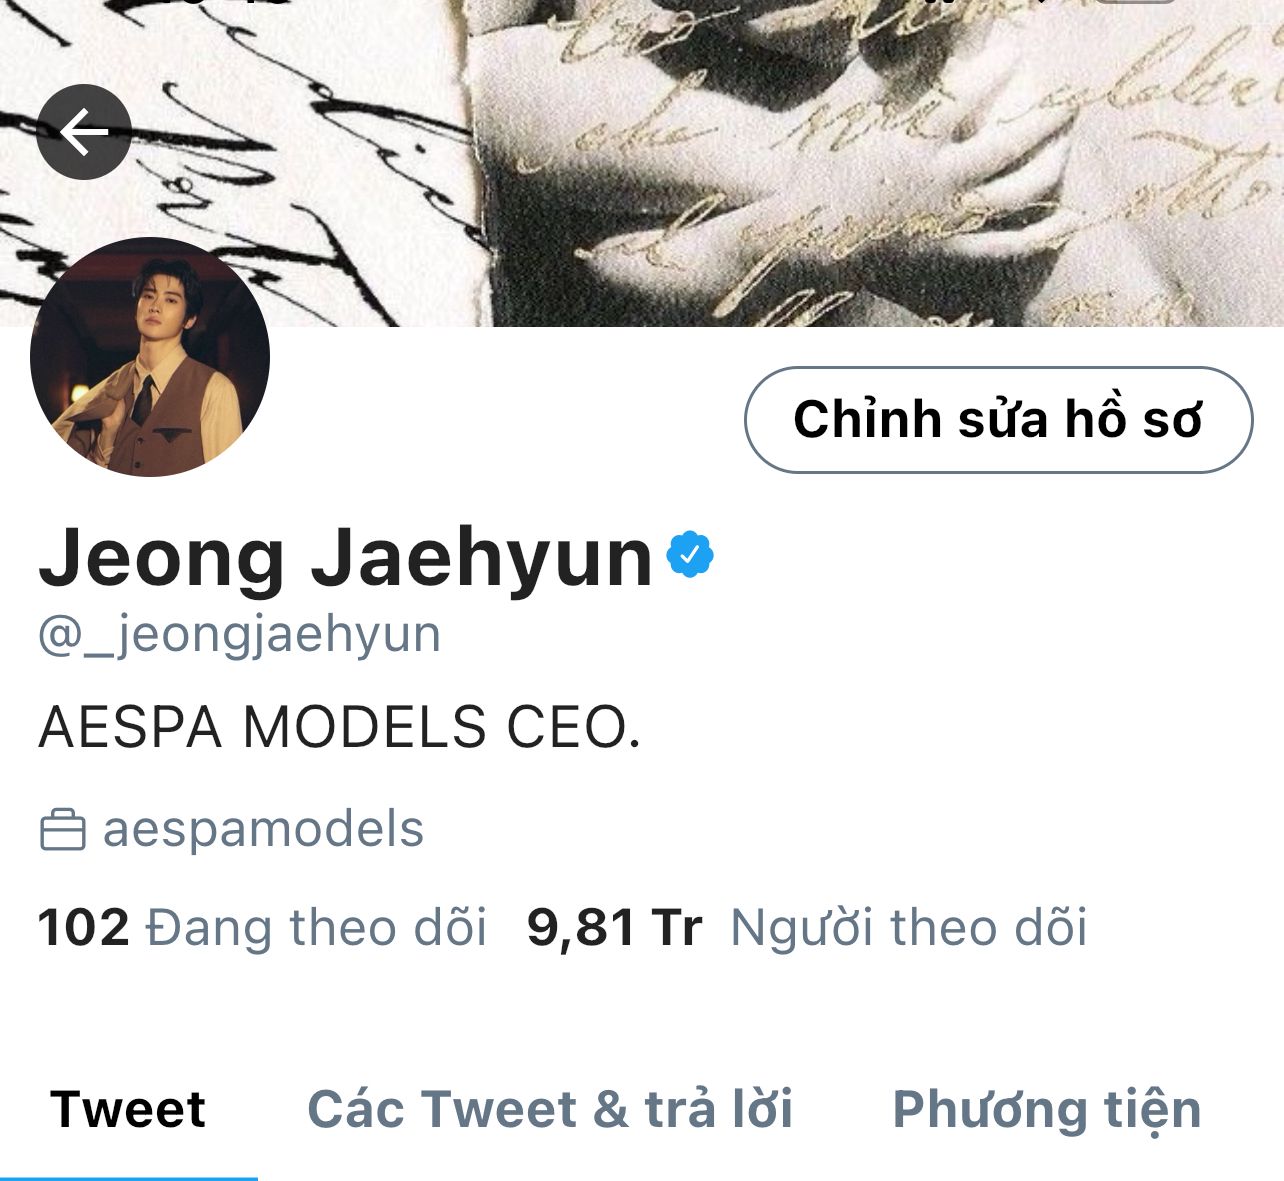
Task: Select the @_jeongjaehyun handle text
Action: click(x=239, y=634)
